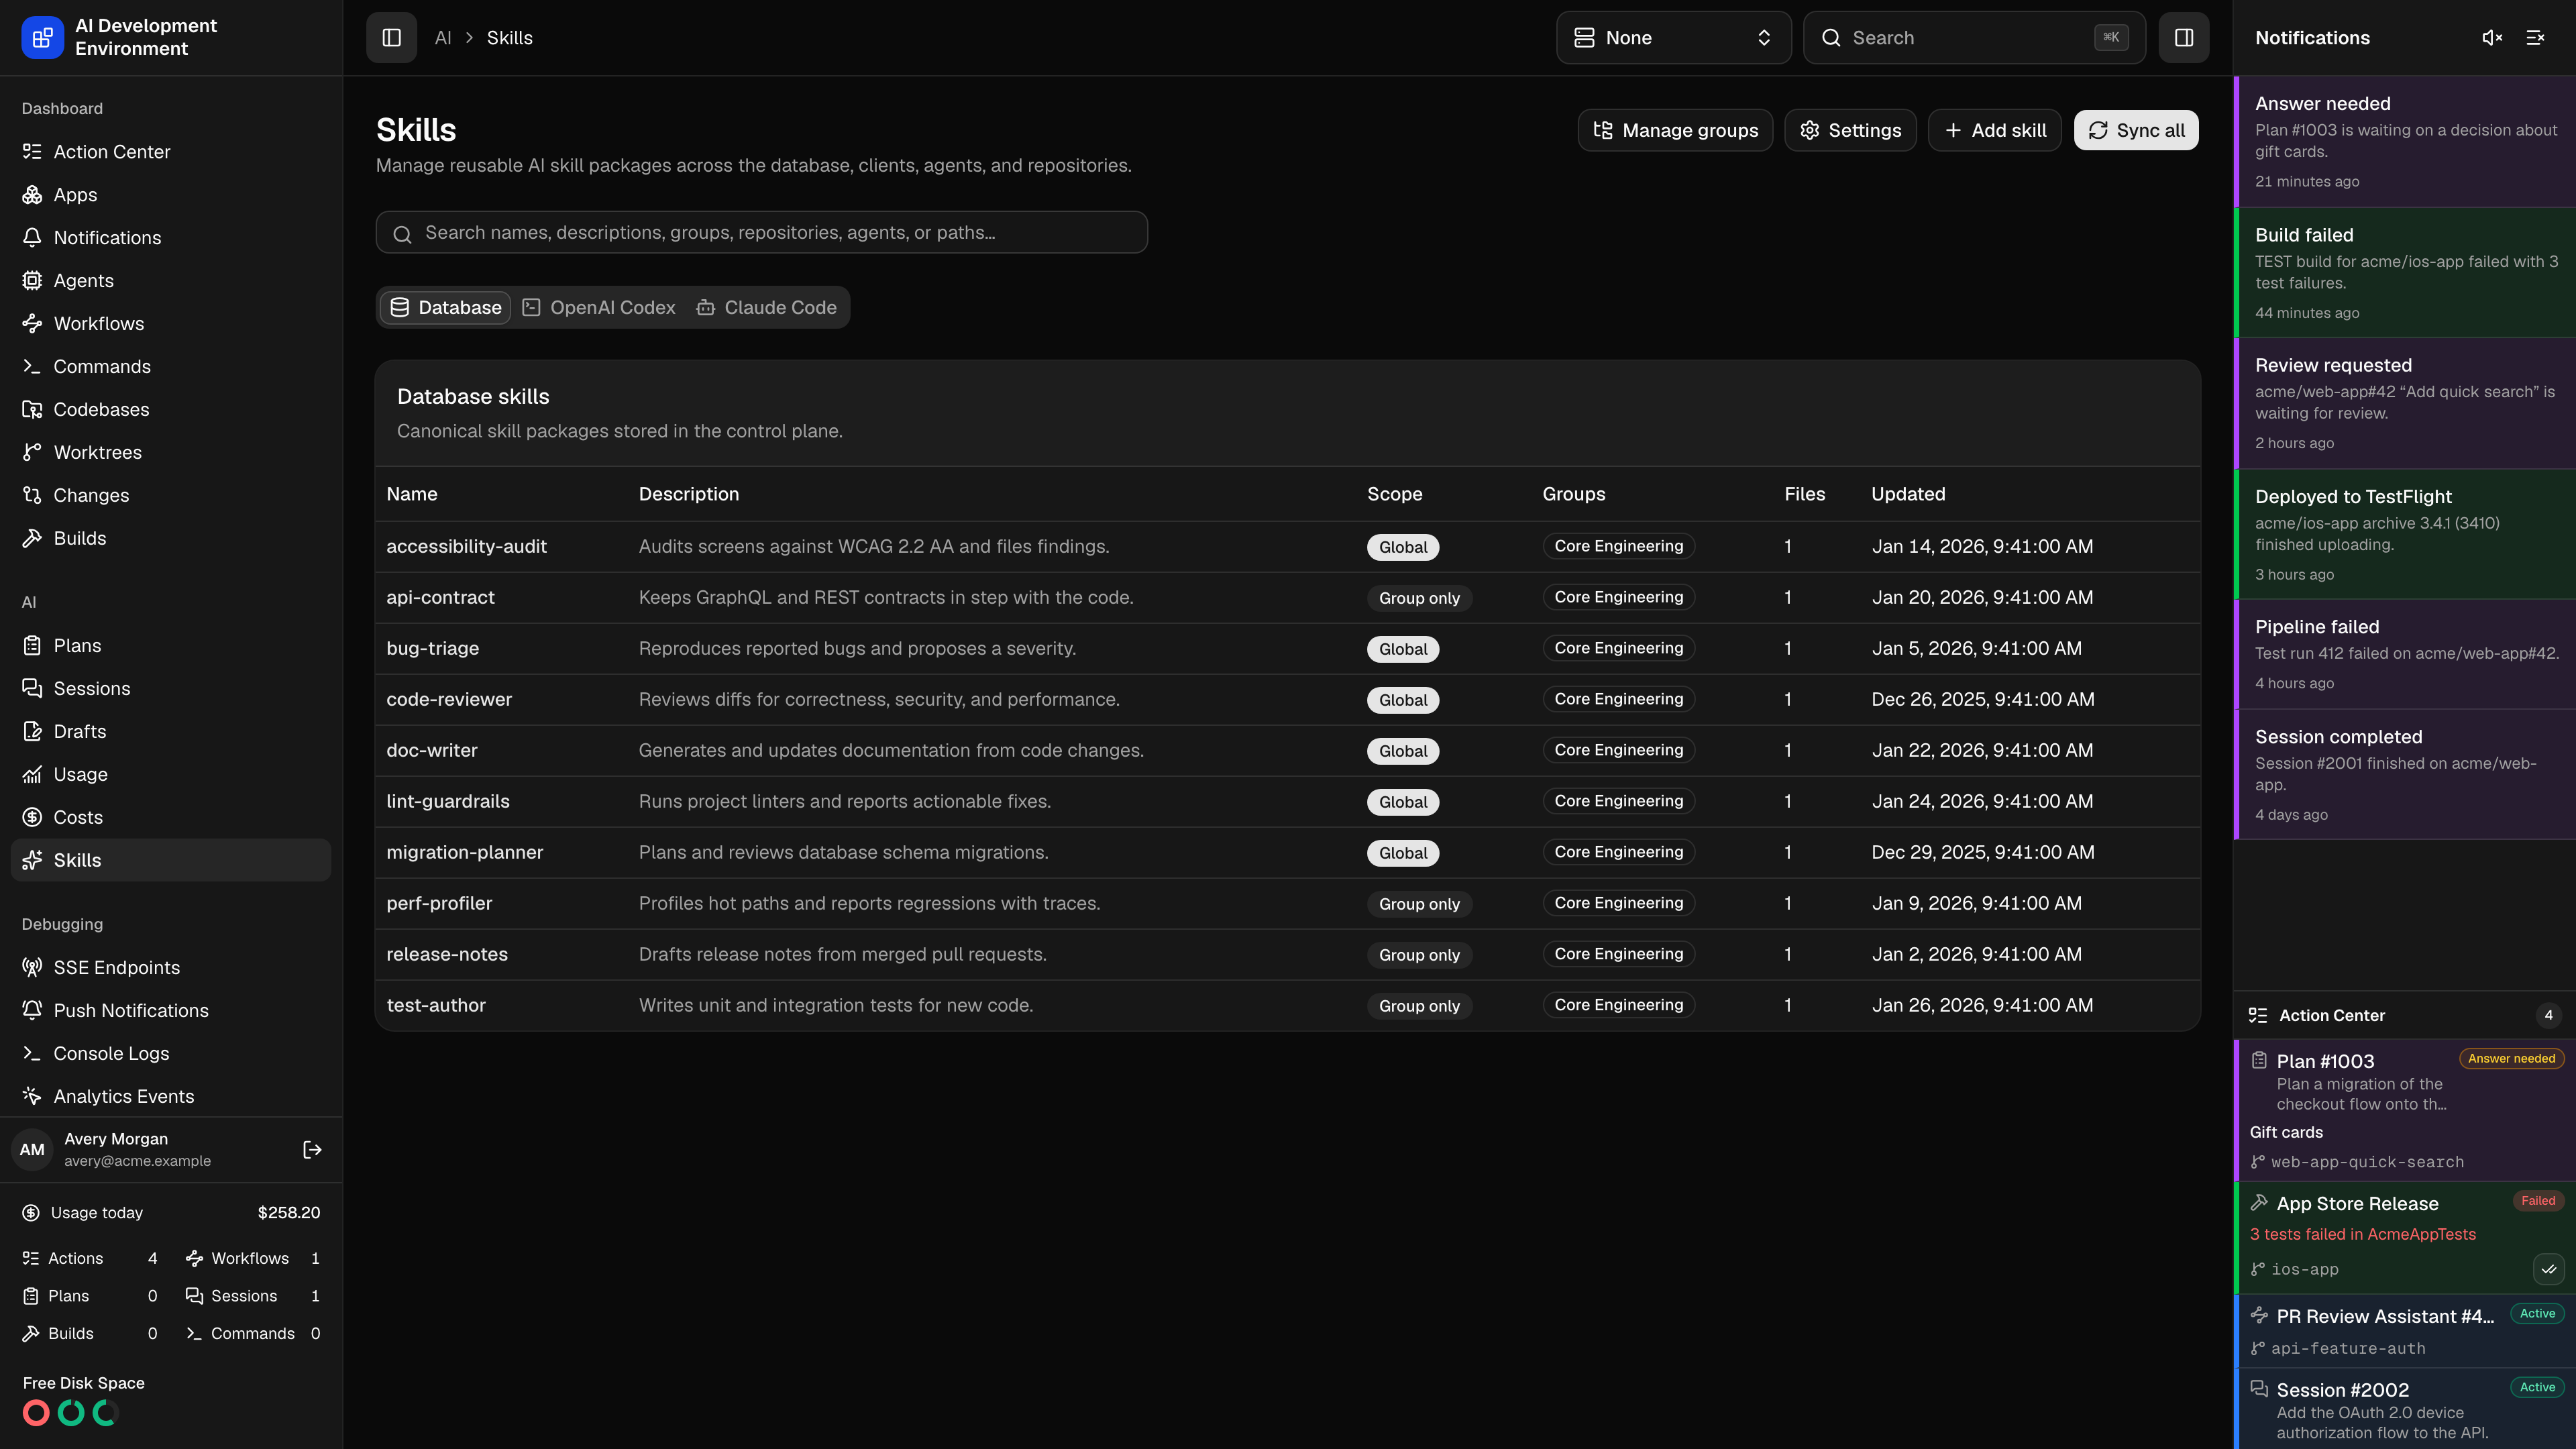The width and height of the screenshot is (2576, 1449).
Task: Toggle the left sidebar panel icon
Action: pos(391,38)
